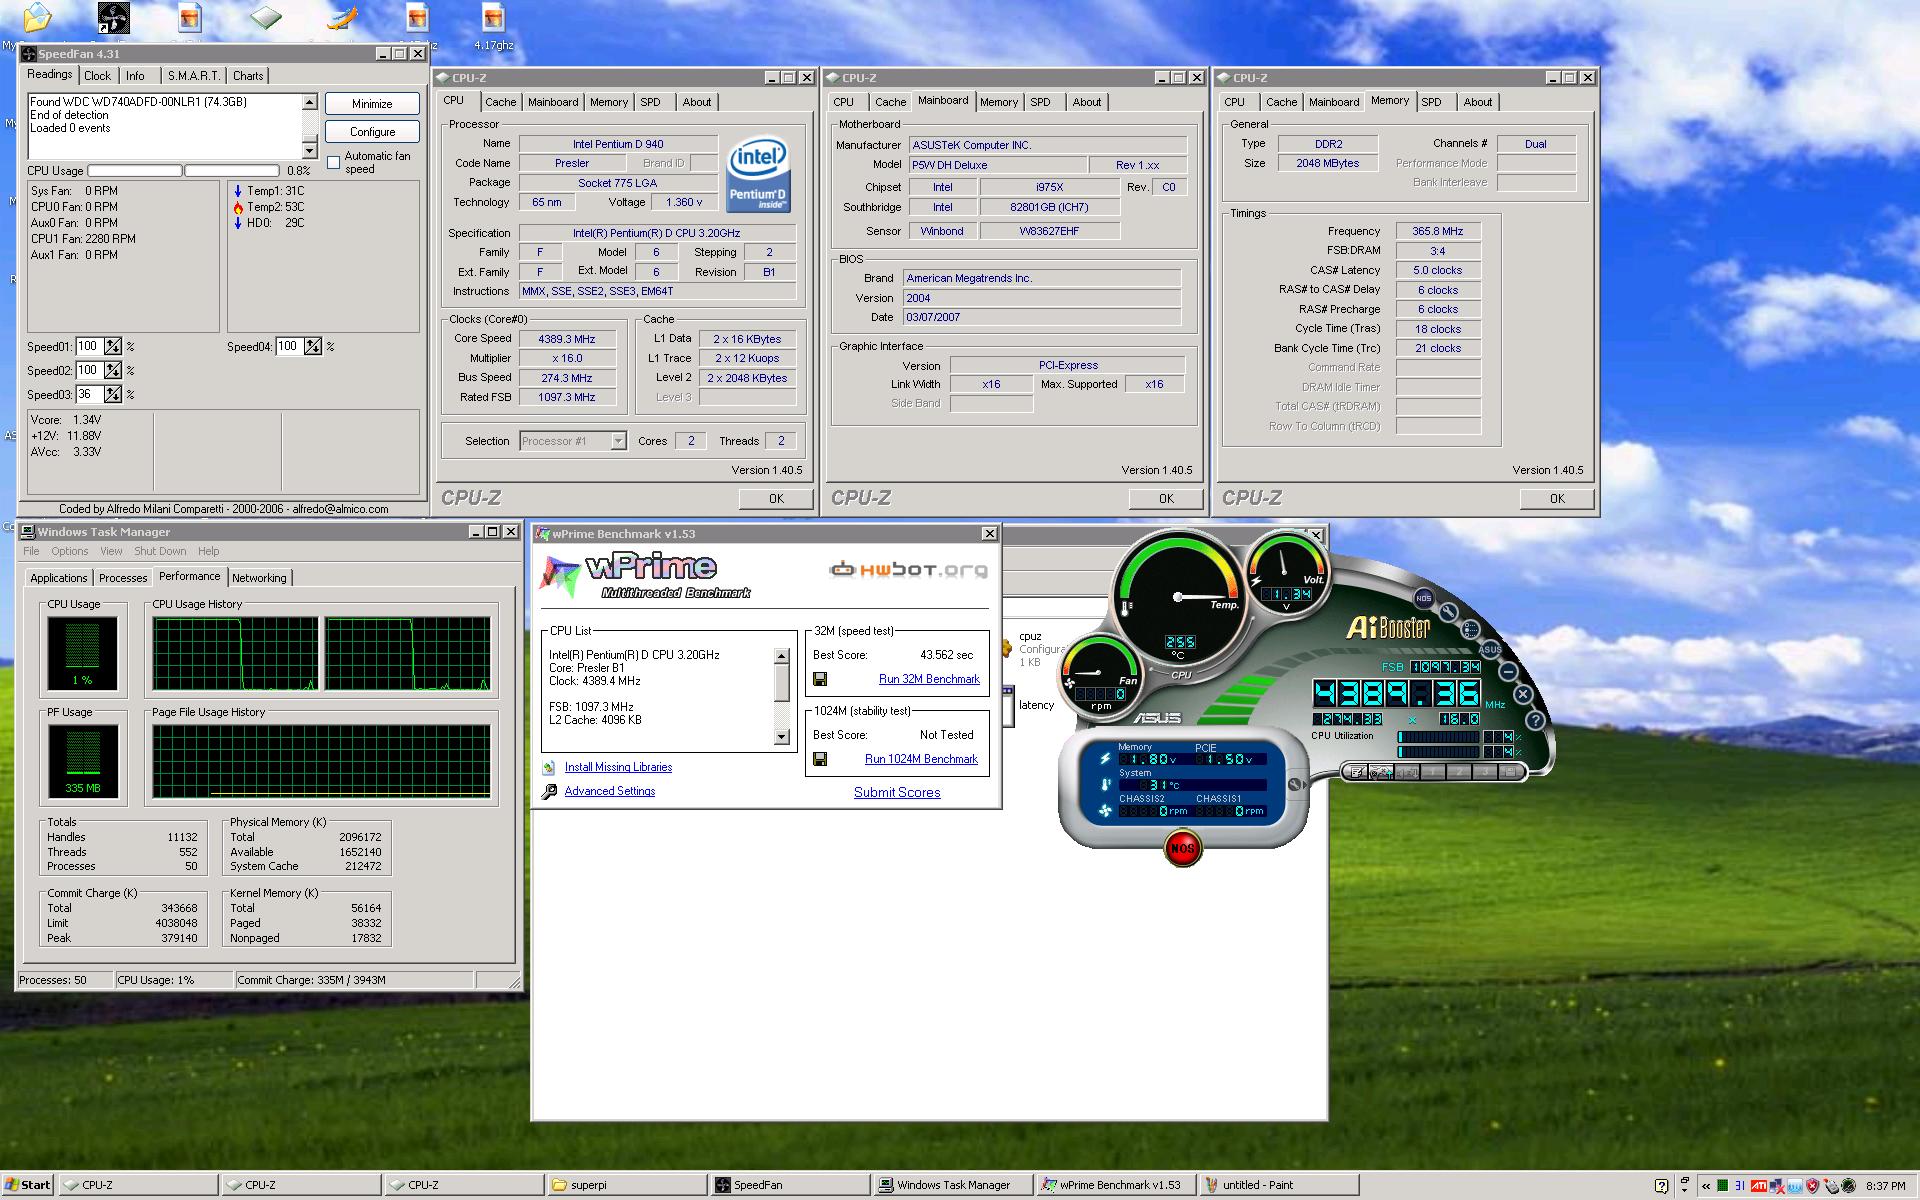Screen dimensions: 1920x1200
Task: Click the red NOS button under AI Booster
Action: click(x=1182, y=848)
